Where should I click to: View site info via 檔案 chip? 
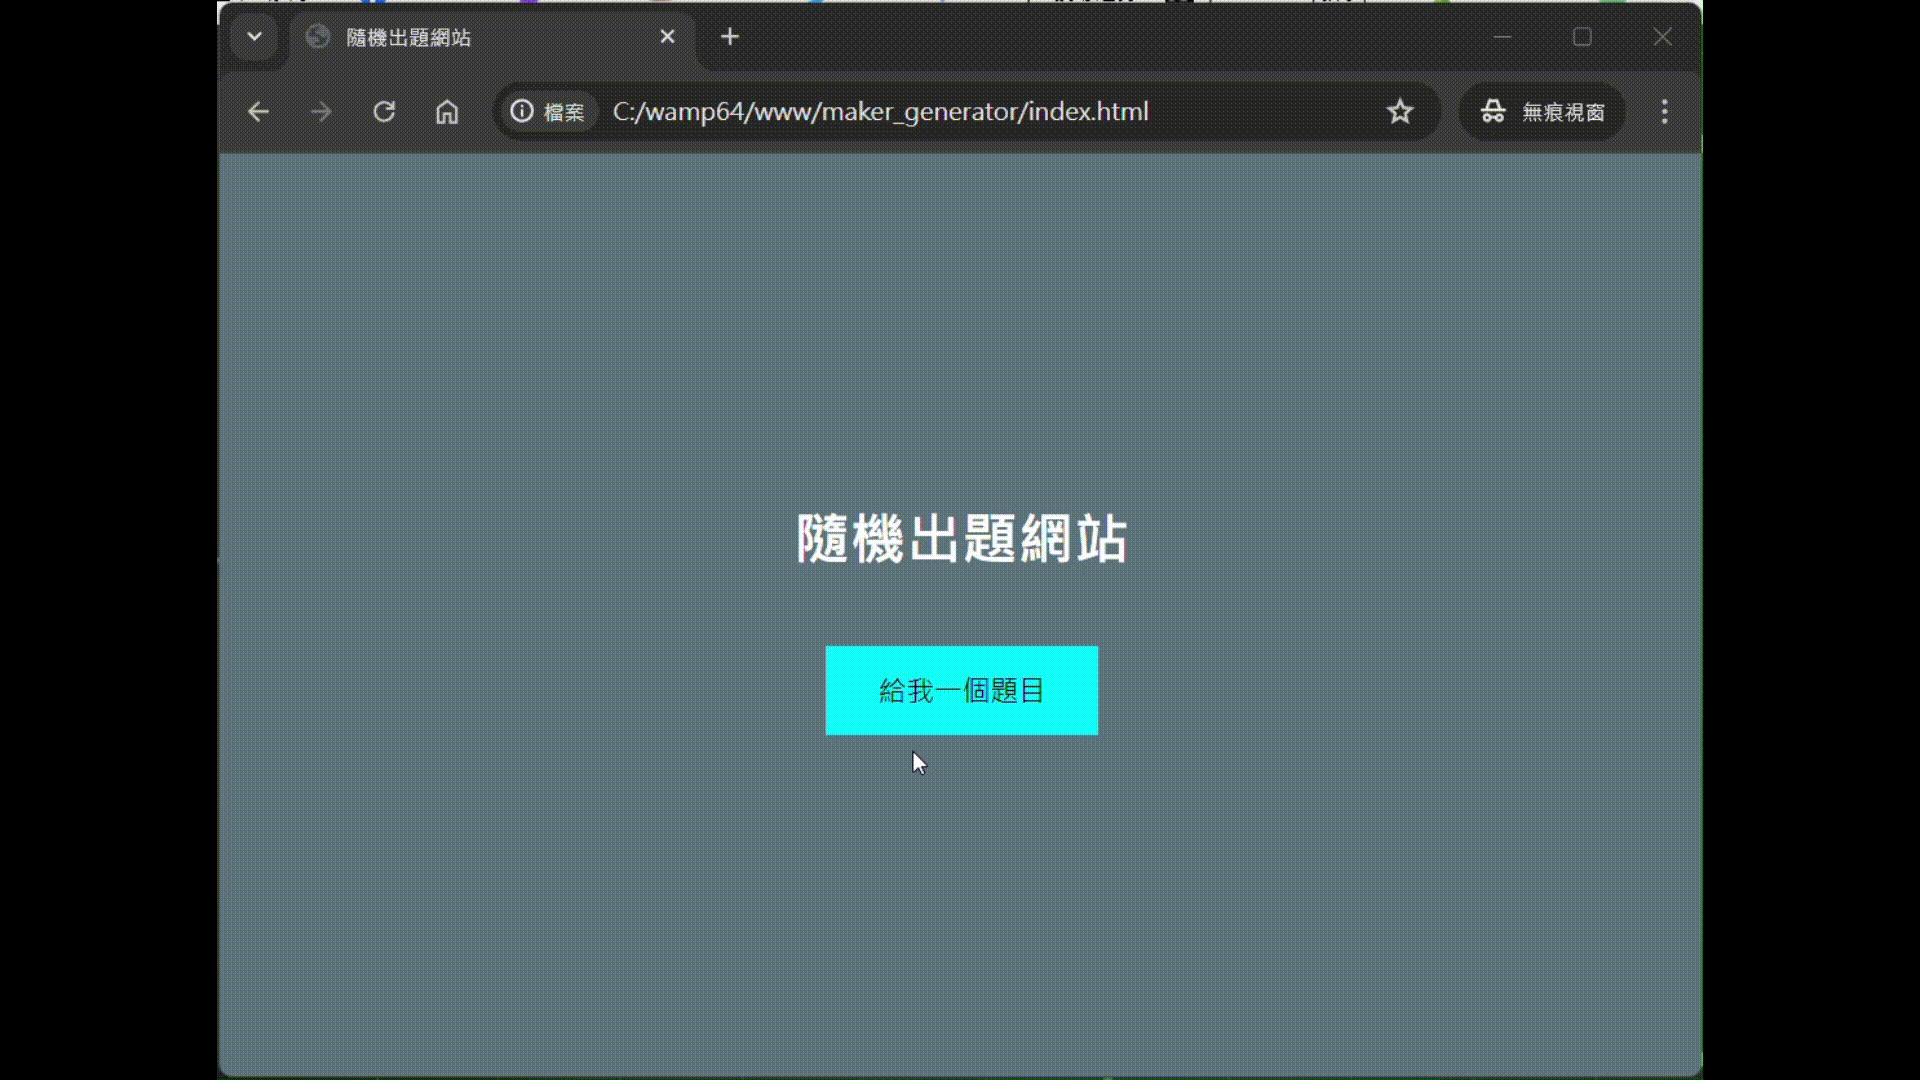[x=548, y=112]
